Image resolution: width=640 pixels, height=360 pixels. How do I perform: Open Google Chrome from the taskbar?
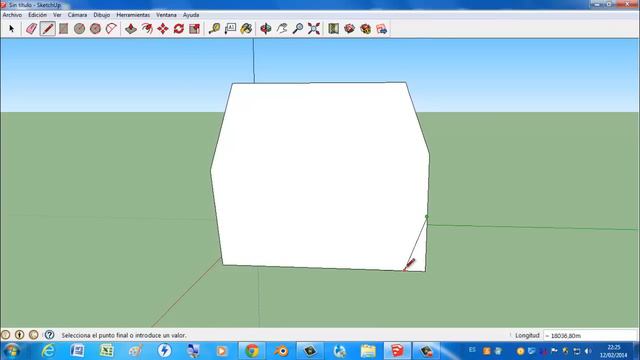point(252,351)
